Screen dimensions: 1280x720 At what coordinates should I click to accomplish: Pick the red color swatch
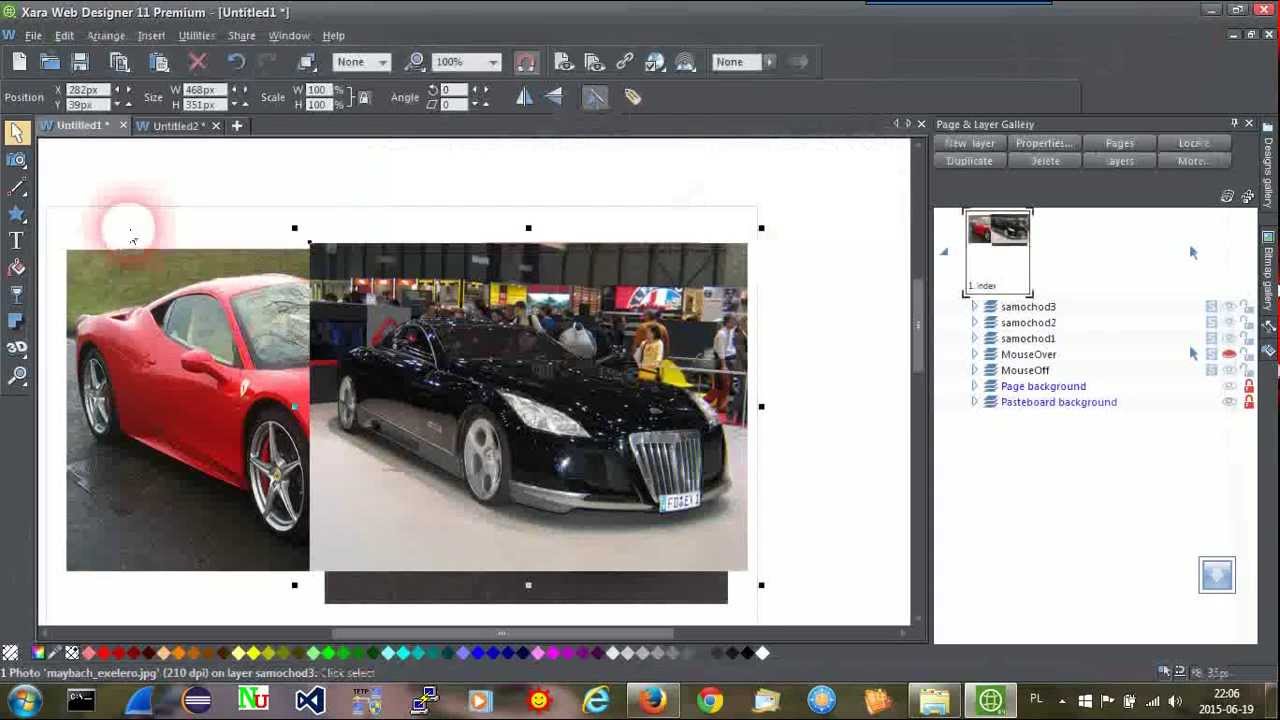[x=103, y=653]
